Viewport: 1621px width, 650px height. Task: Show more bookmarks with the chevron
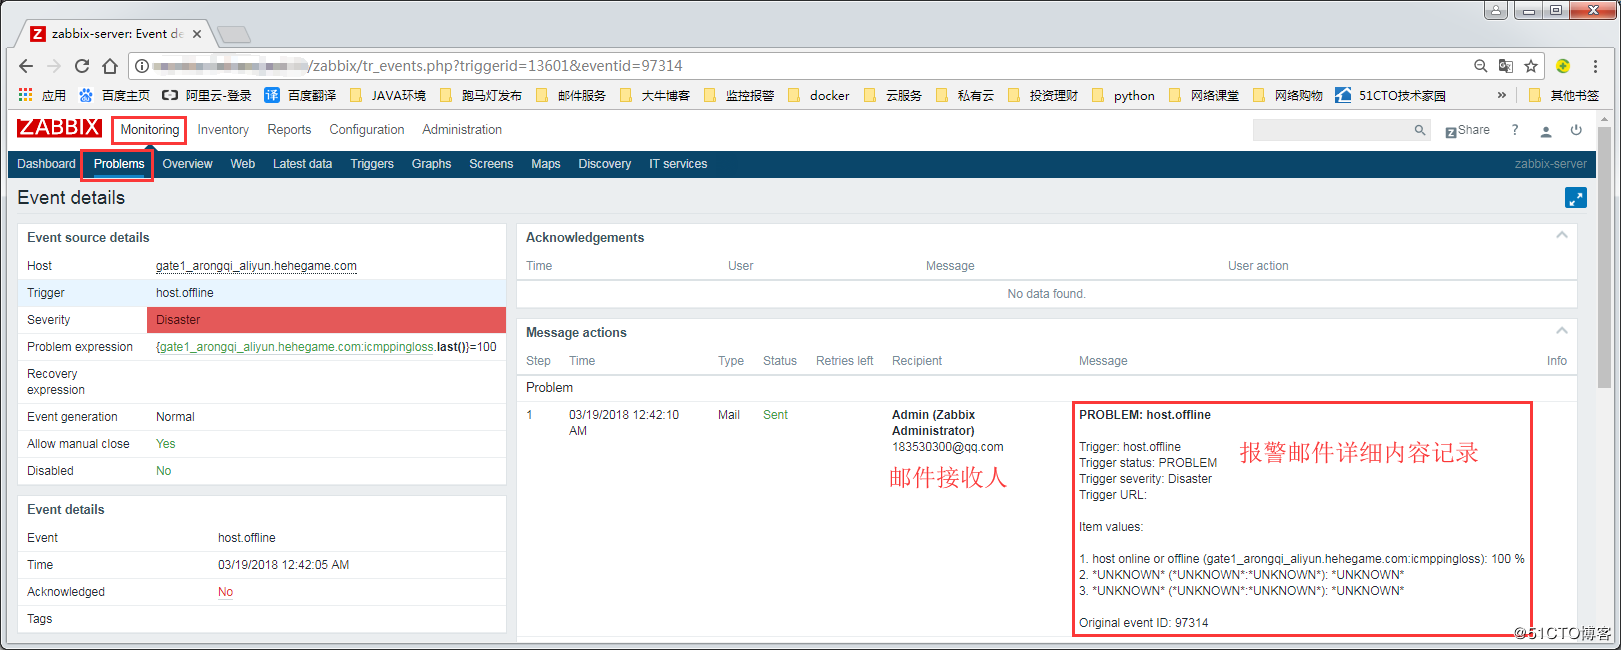click(1501, 96)
